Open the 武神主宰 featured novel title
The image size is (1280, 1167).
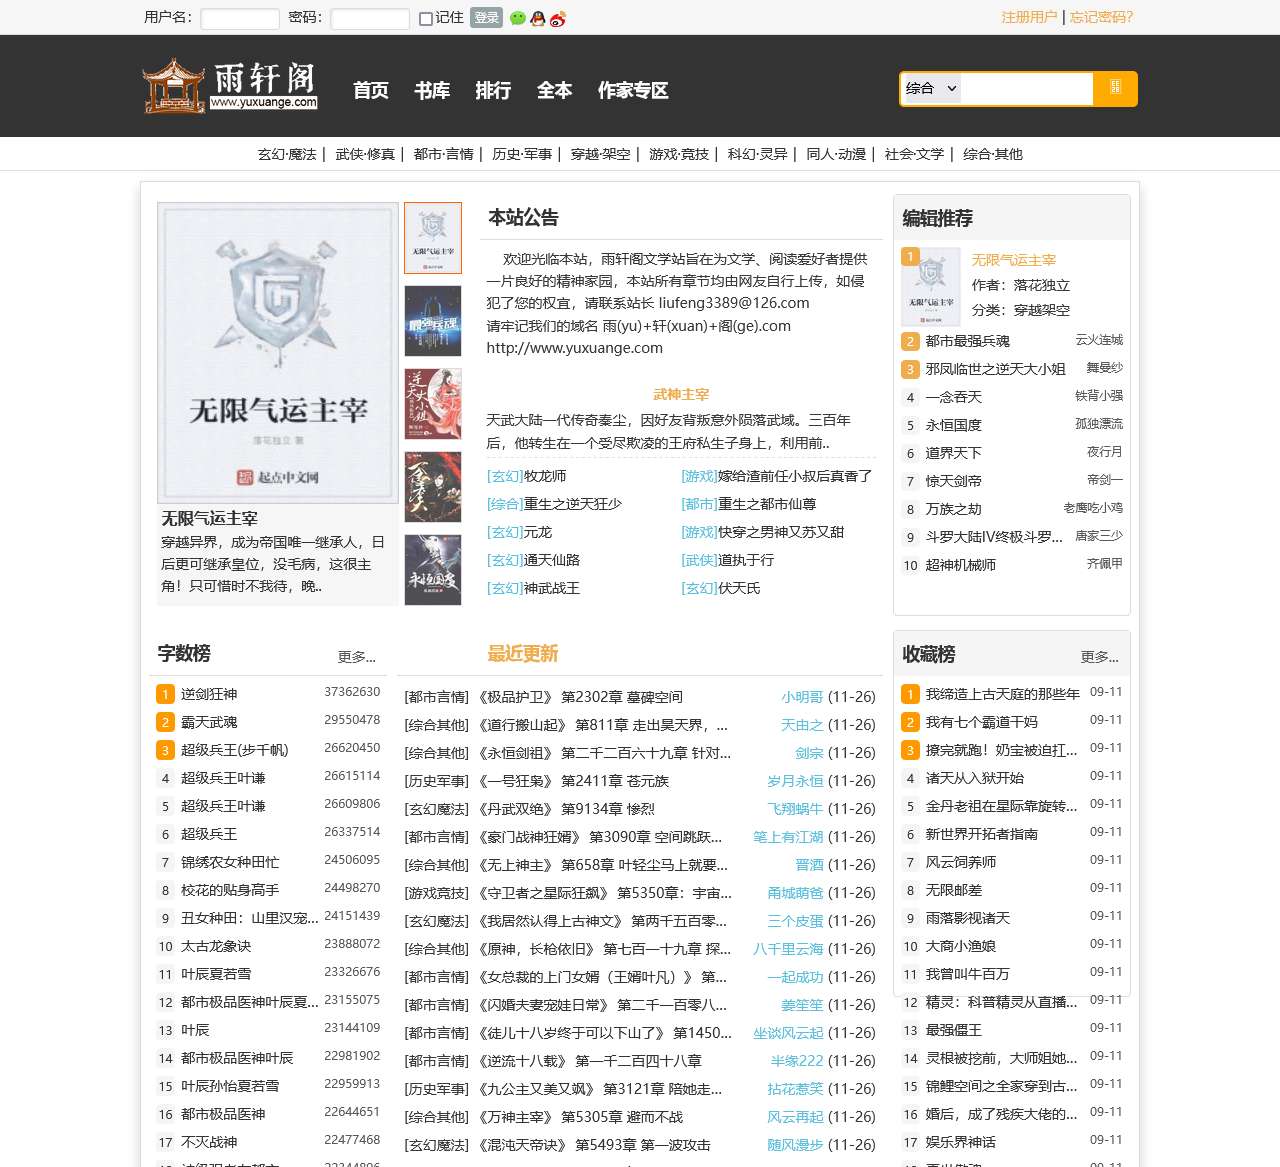681,394
